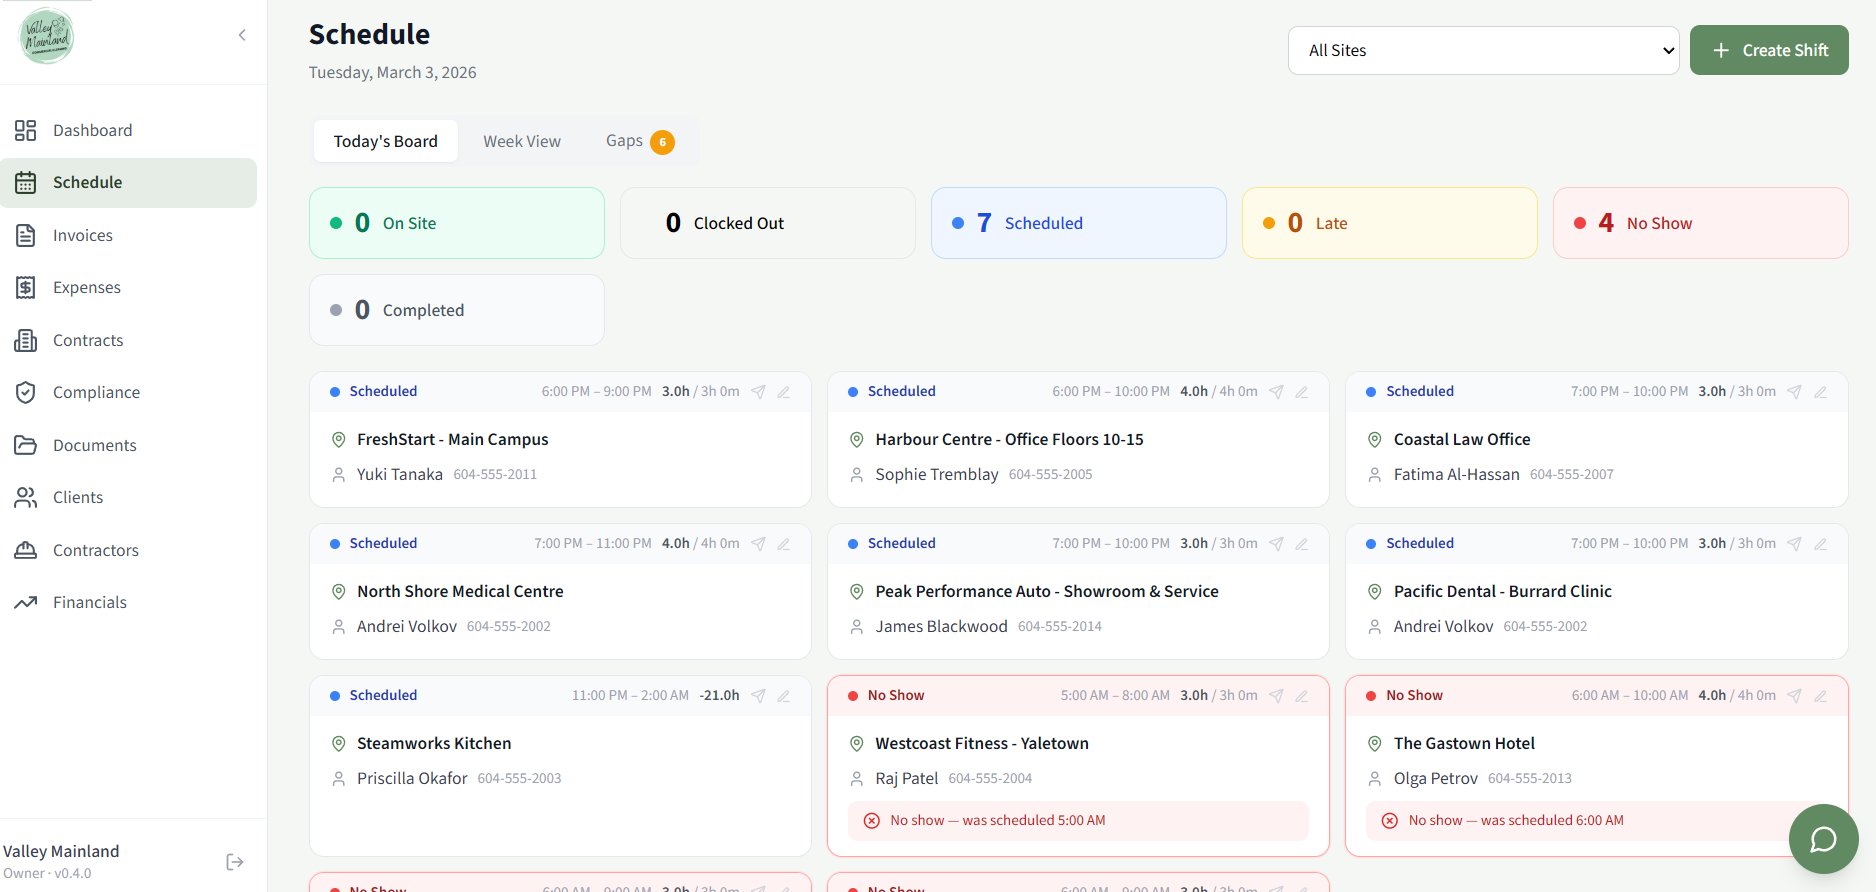Open the chat support bubble
Image resolution: width=1876 pixels, height=892 pixels.
1823,839
